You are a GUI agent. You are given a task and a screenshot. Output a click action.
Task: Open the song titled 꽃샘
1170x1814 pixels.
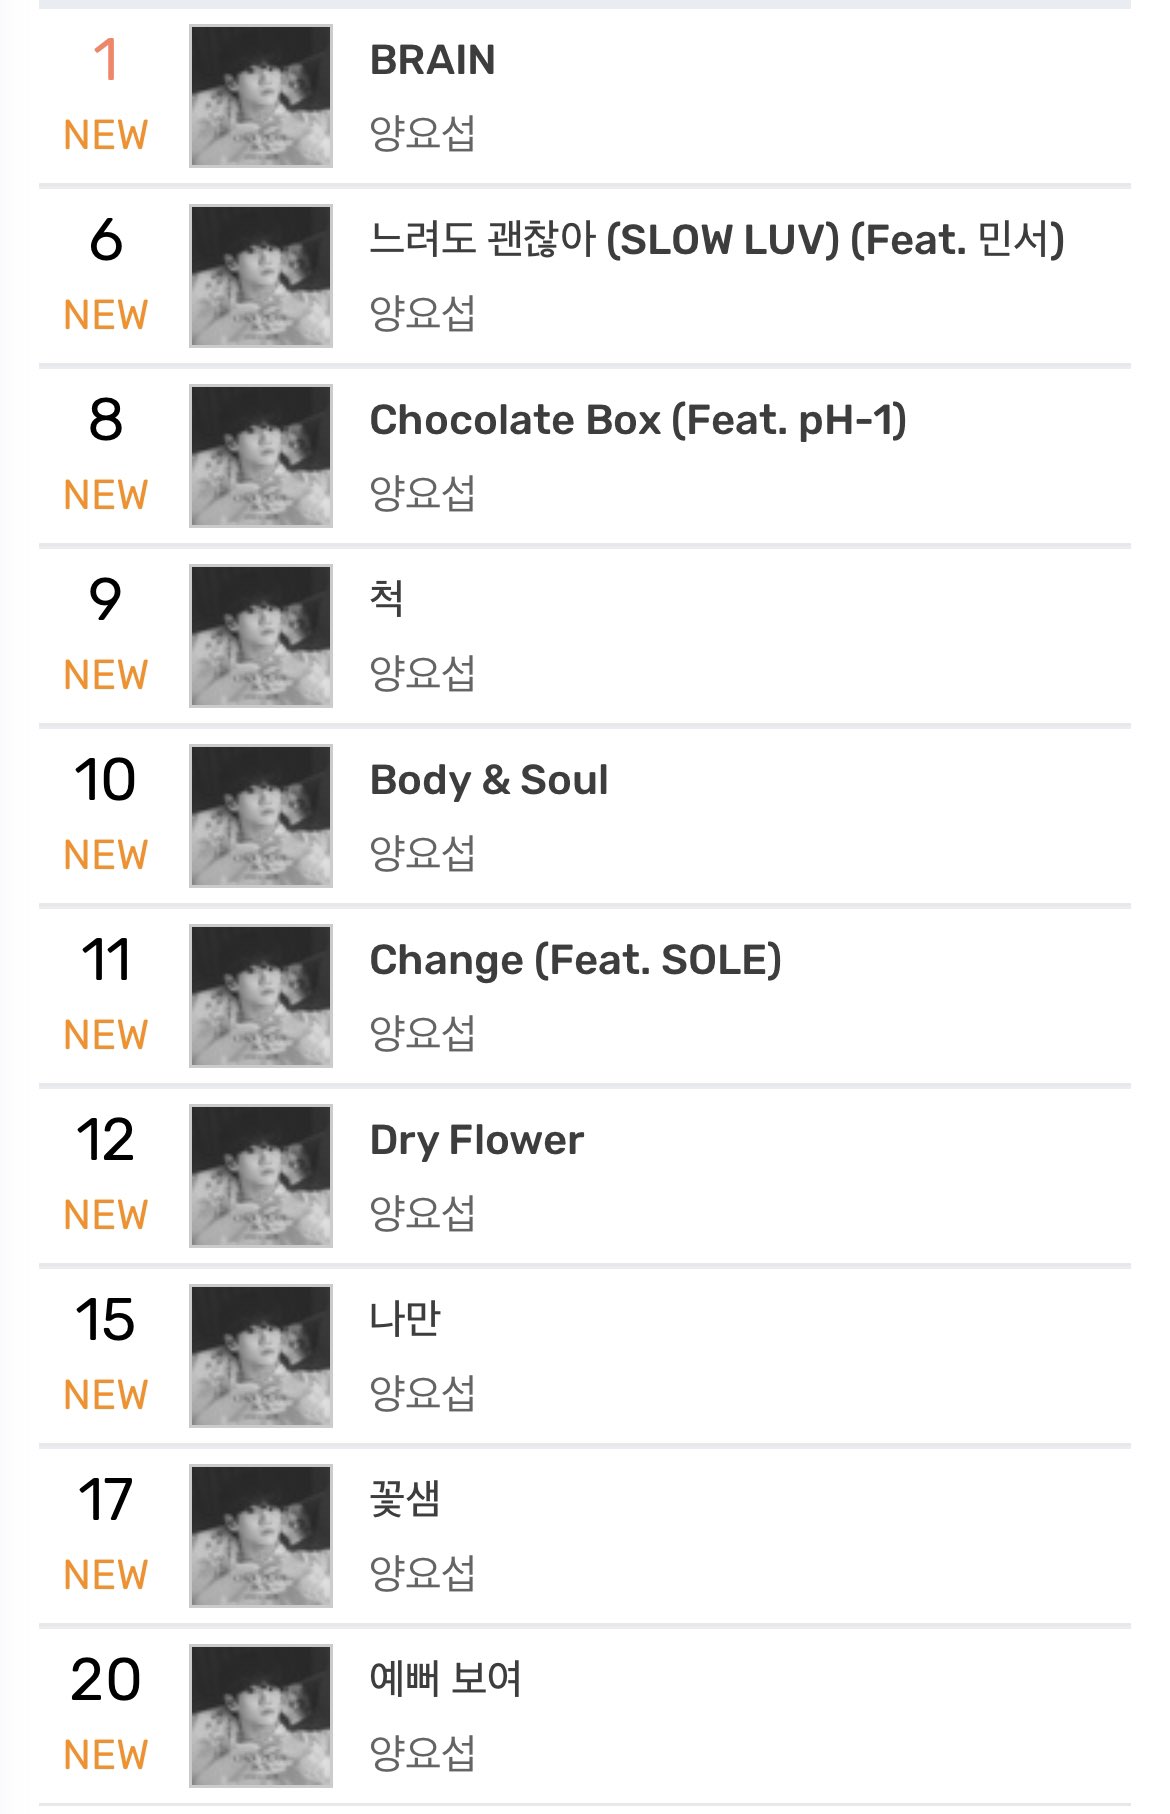tap(404, 1499)
